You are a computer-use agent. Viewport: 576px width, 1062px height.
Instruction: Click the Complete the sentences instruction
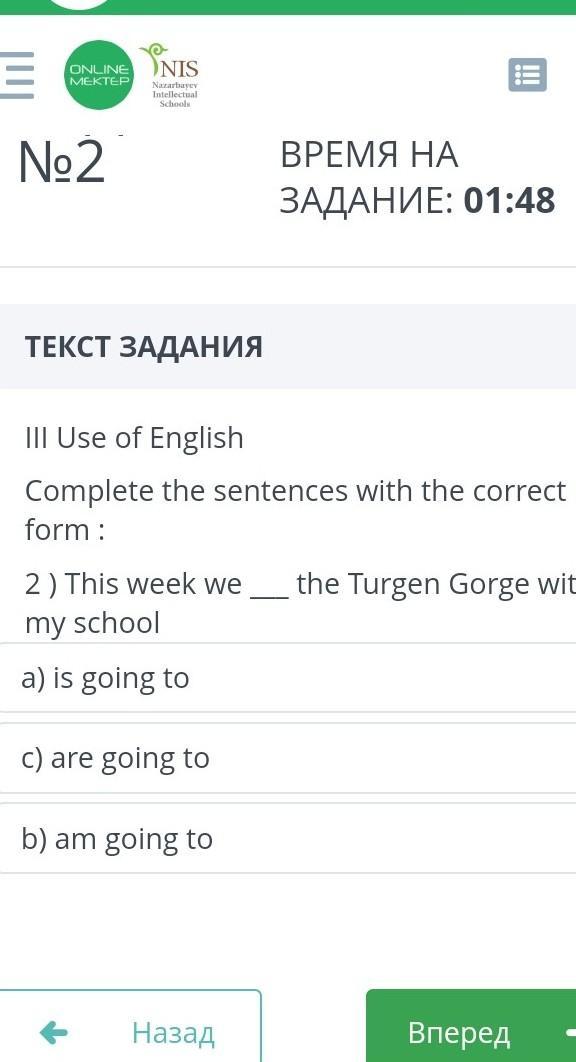[x=295, y=510]
